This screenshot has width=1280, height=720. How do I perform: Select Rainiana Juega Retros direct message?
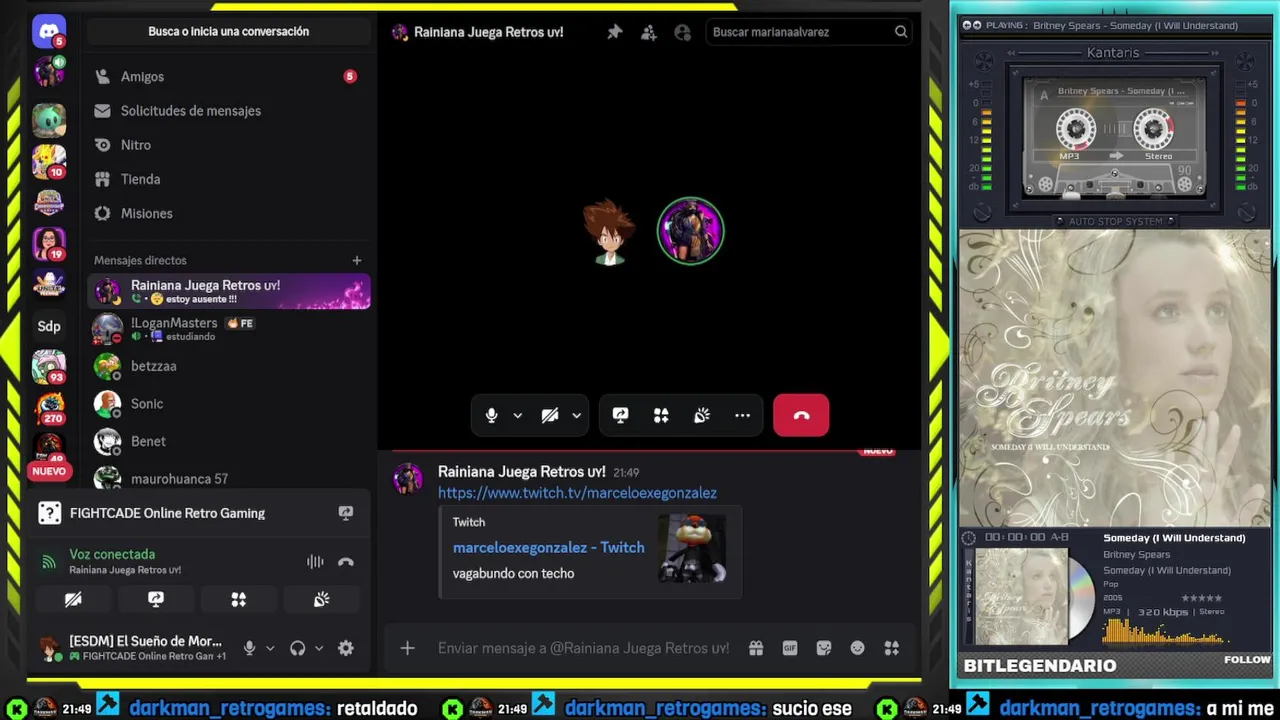(x=229, y=291)
